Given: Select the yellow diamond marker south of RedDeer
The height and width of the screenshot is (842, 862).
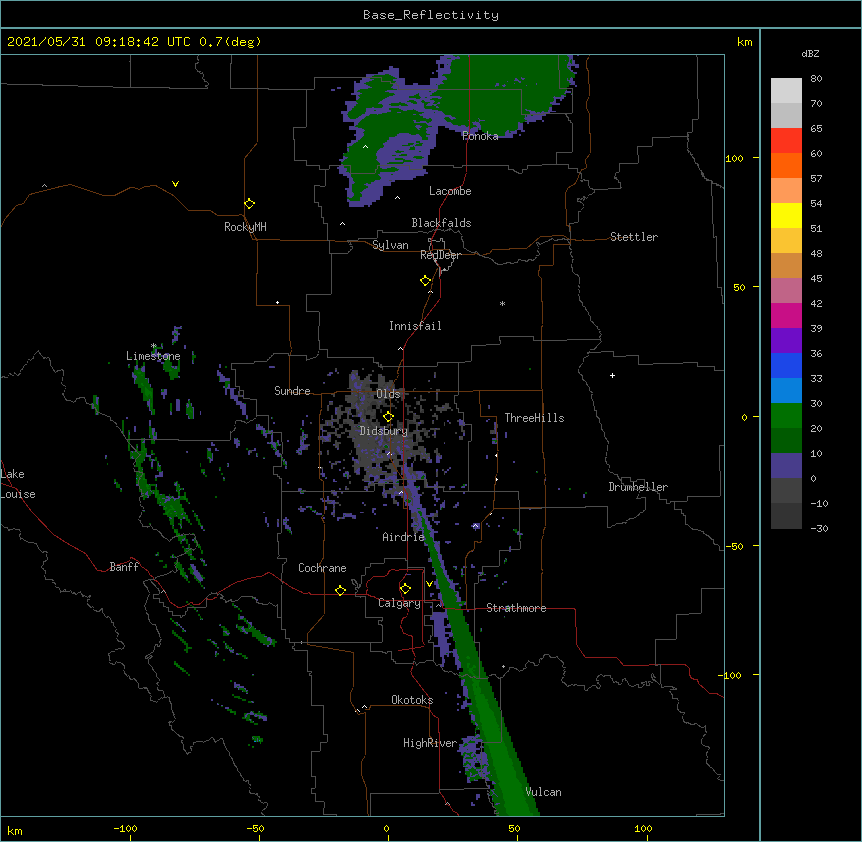Looking at the screenshot, I should tap(426, 281).
